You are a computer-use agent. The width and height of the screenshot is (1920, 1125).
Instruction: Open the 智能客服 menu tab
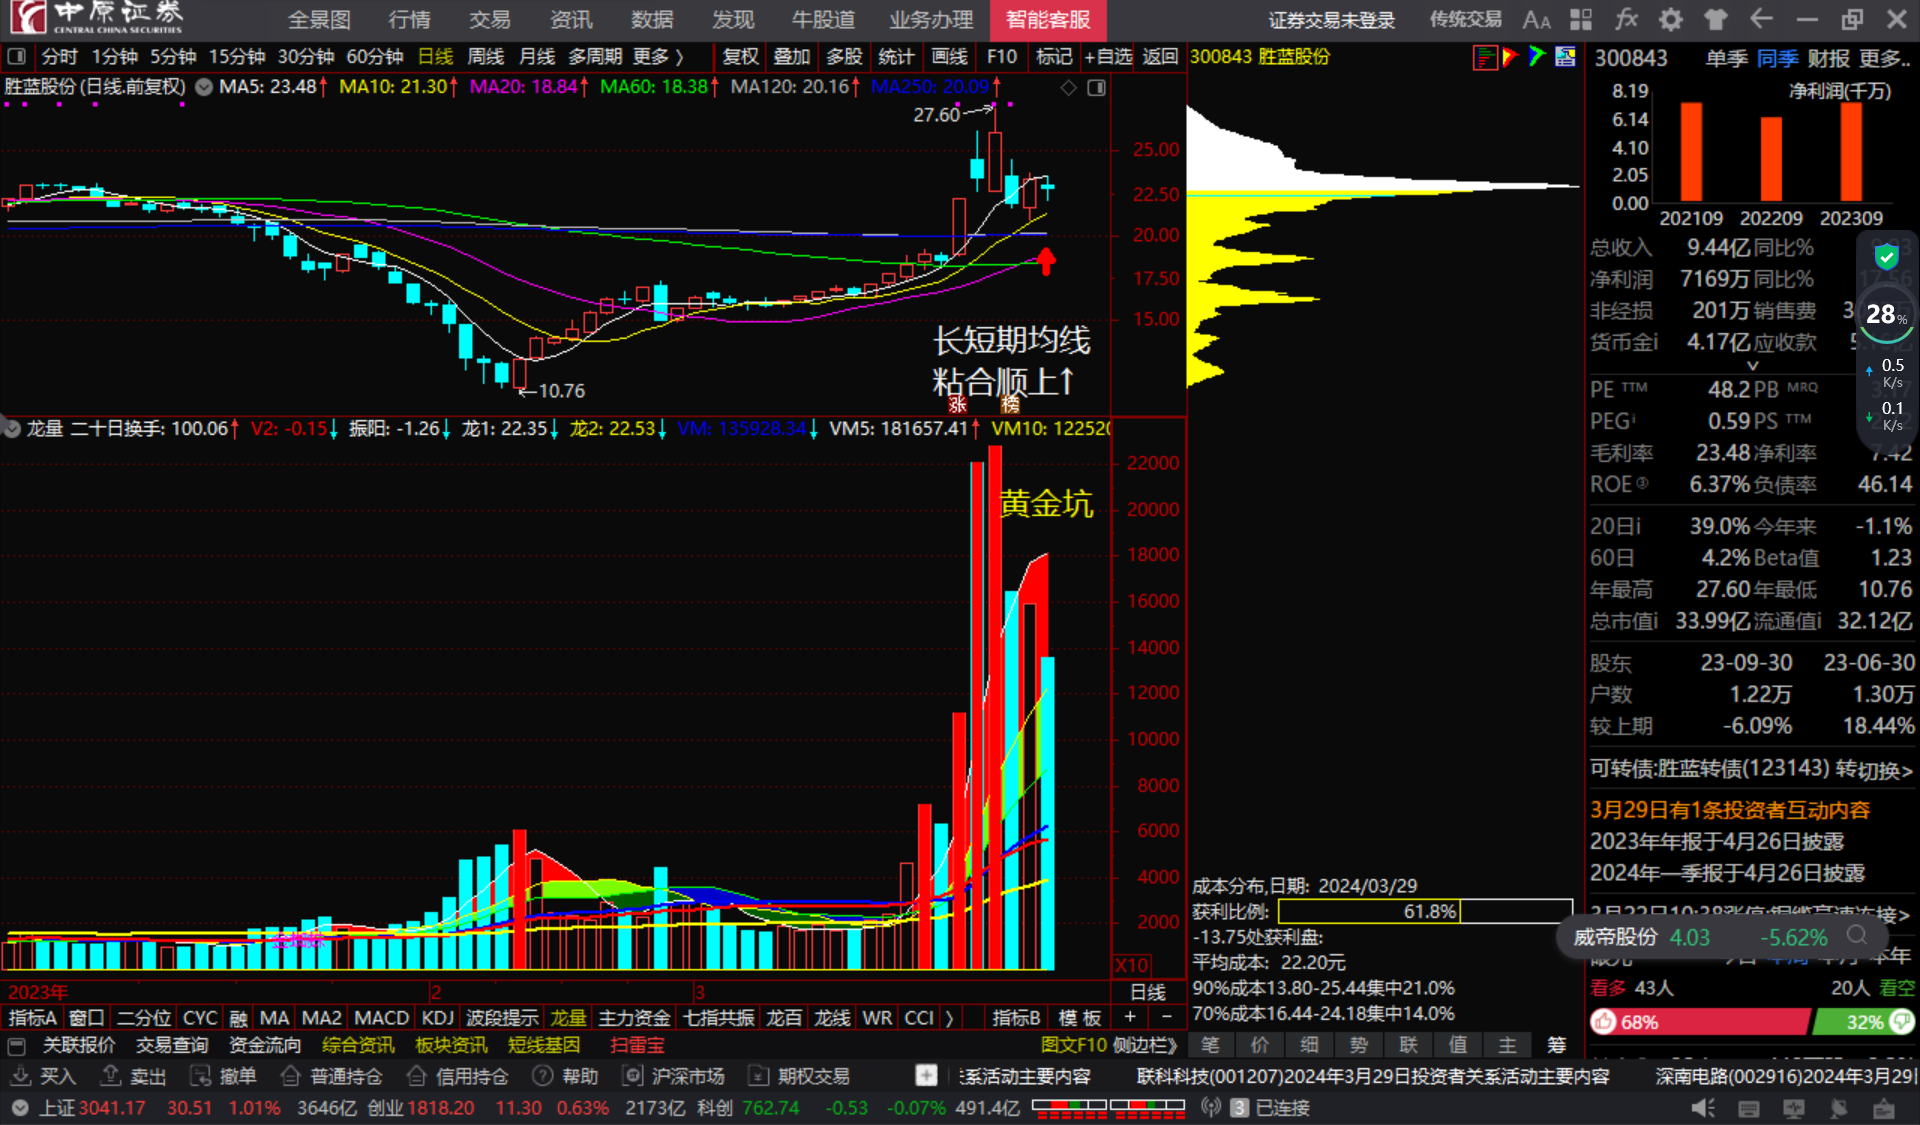tap(1047, 20)
